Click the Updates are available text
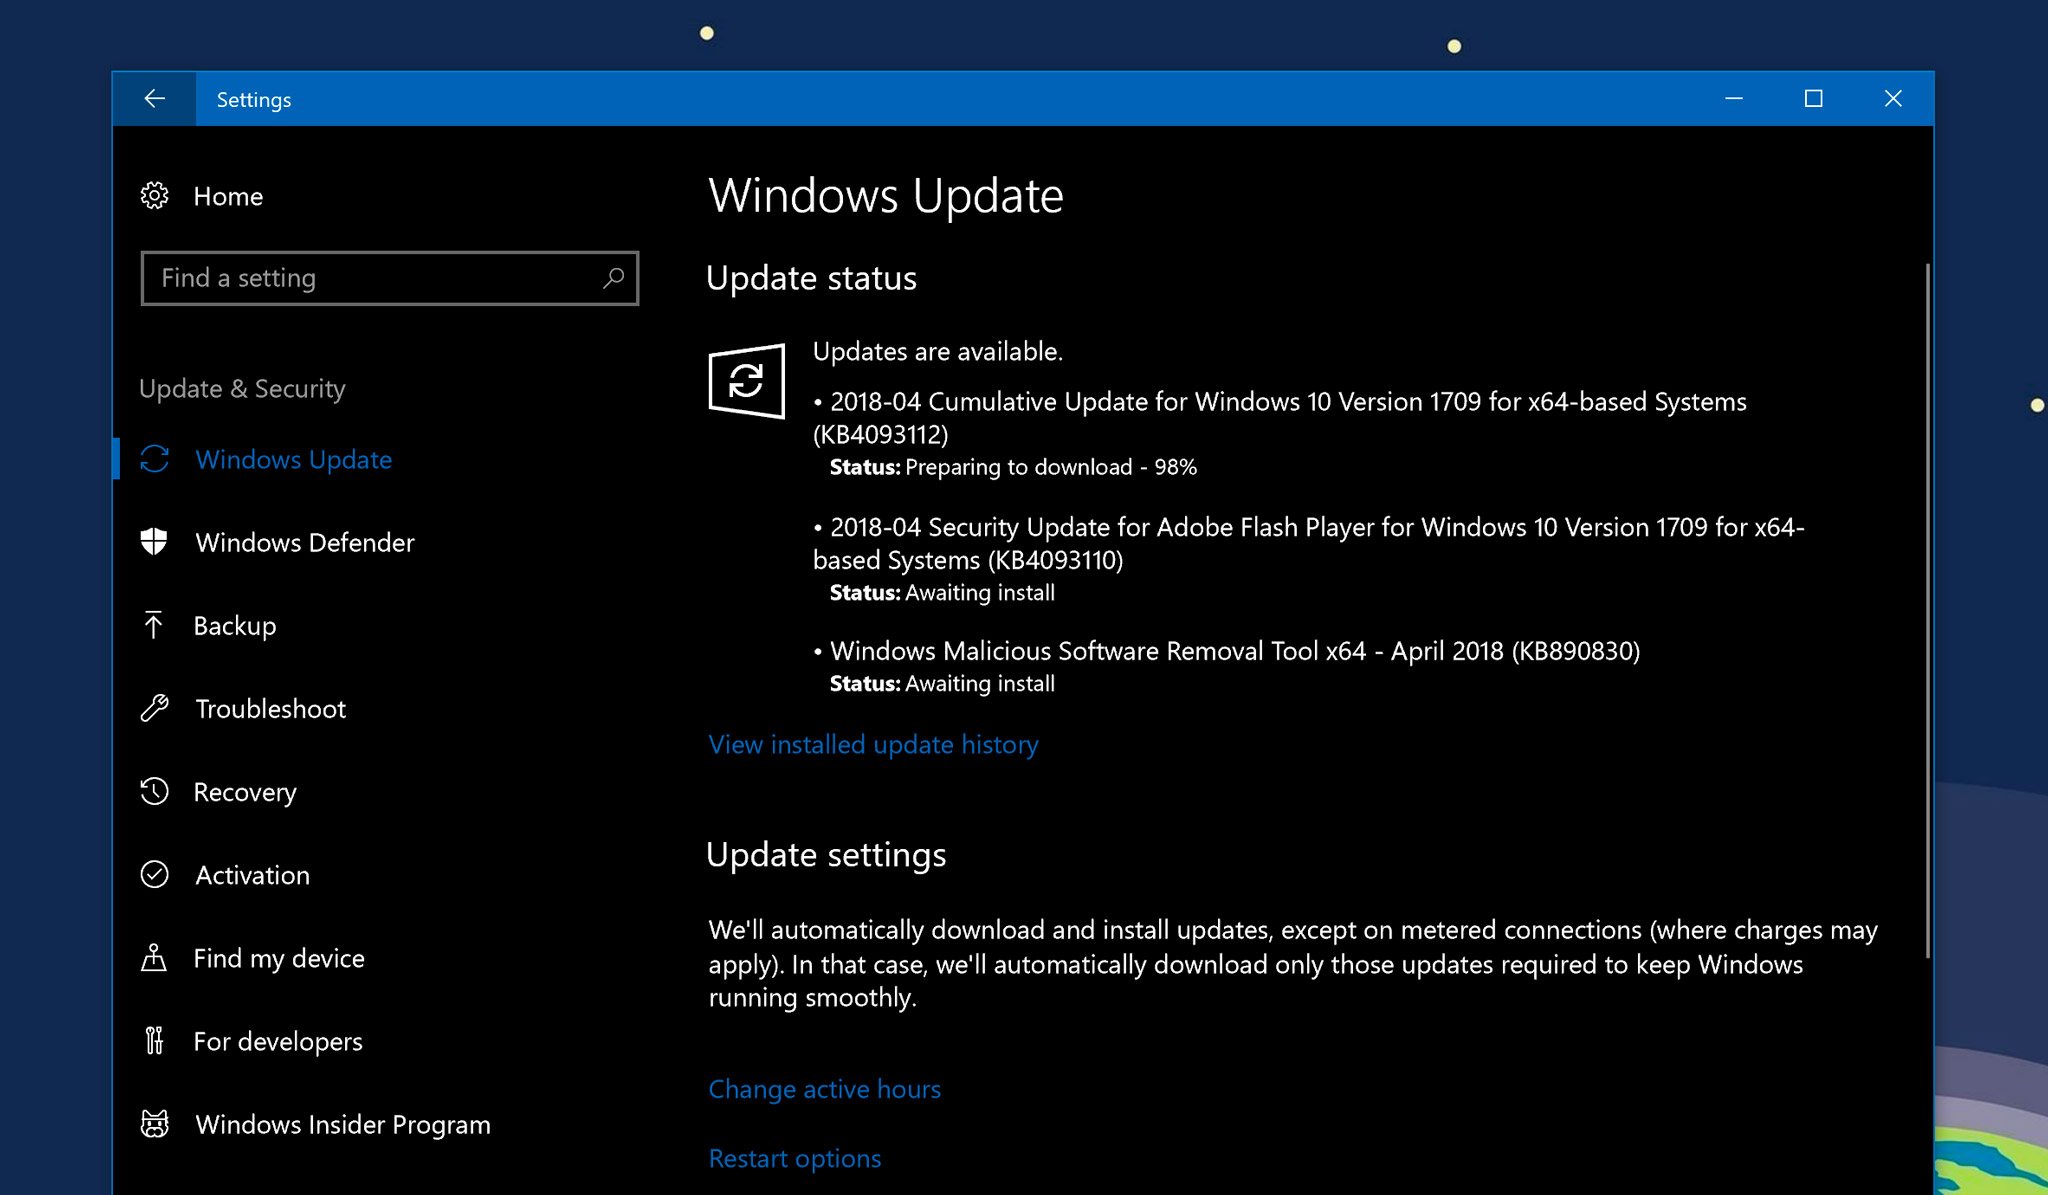Viewport: 2048px width, 1195px height. click(937, 351)
